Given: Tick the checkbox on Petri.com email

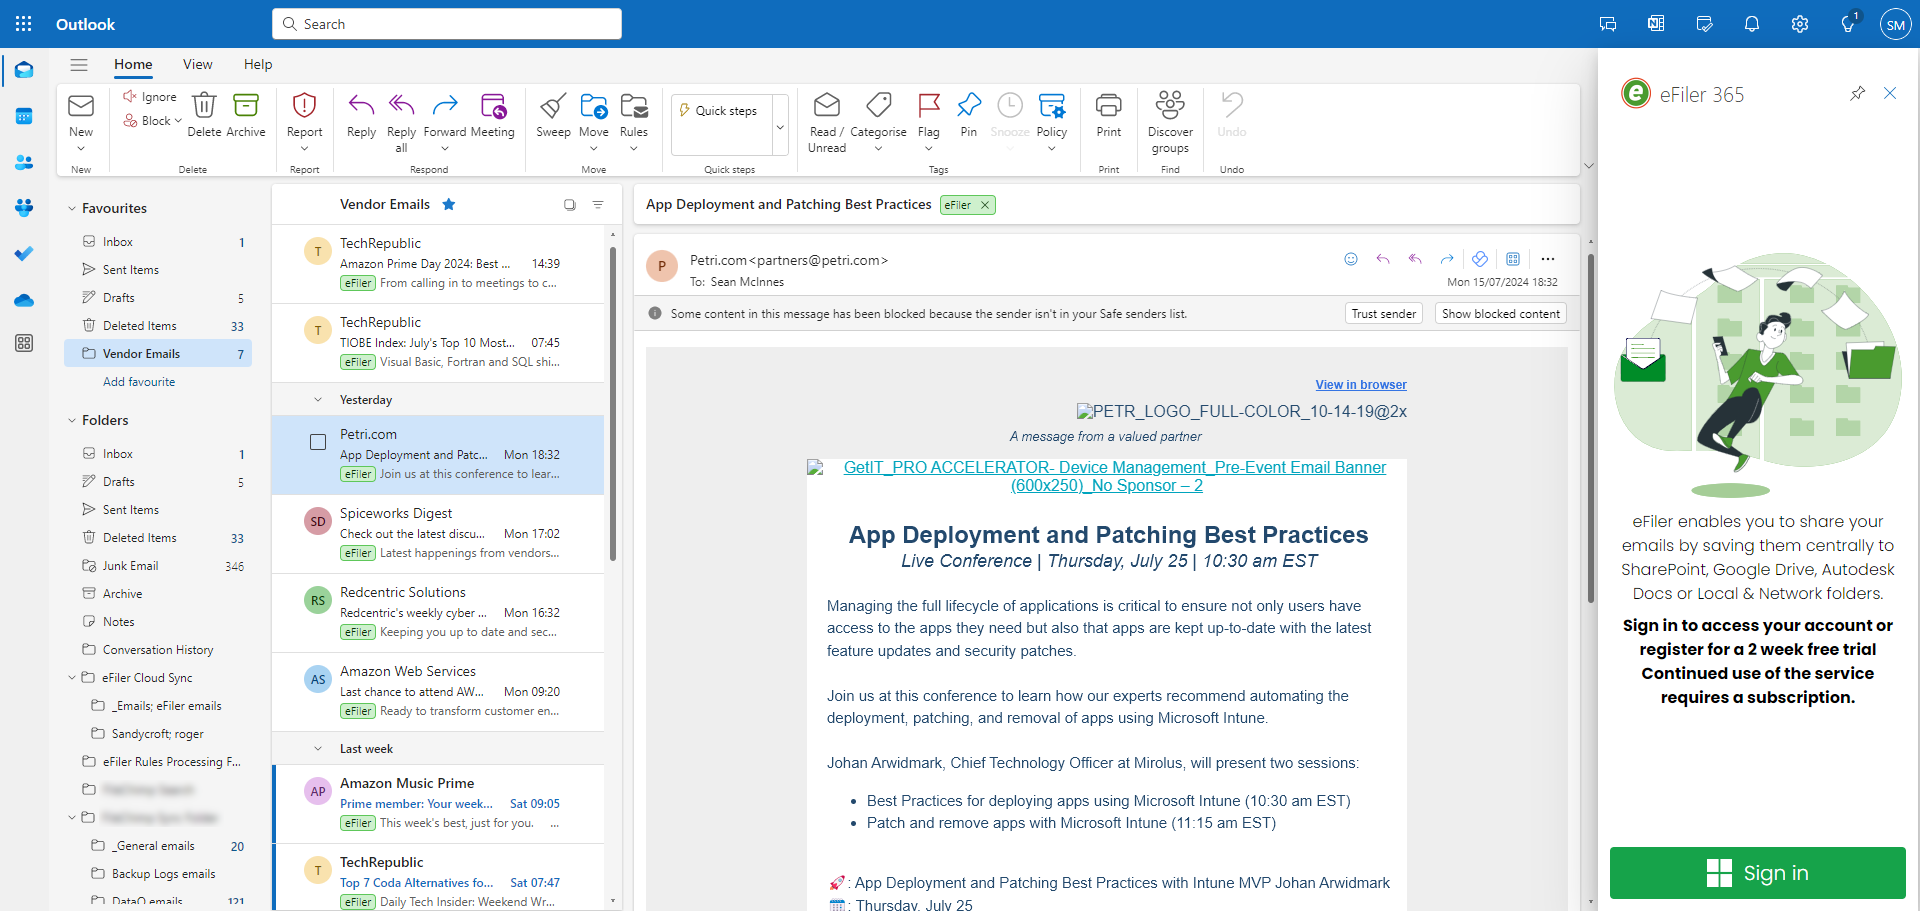Looking at the screenshot, I should point(318,442).
